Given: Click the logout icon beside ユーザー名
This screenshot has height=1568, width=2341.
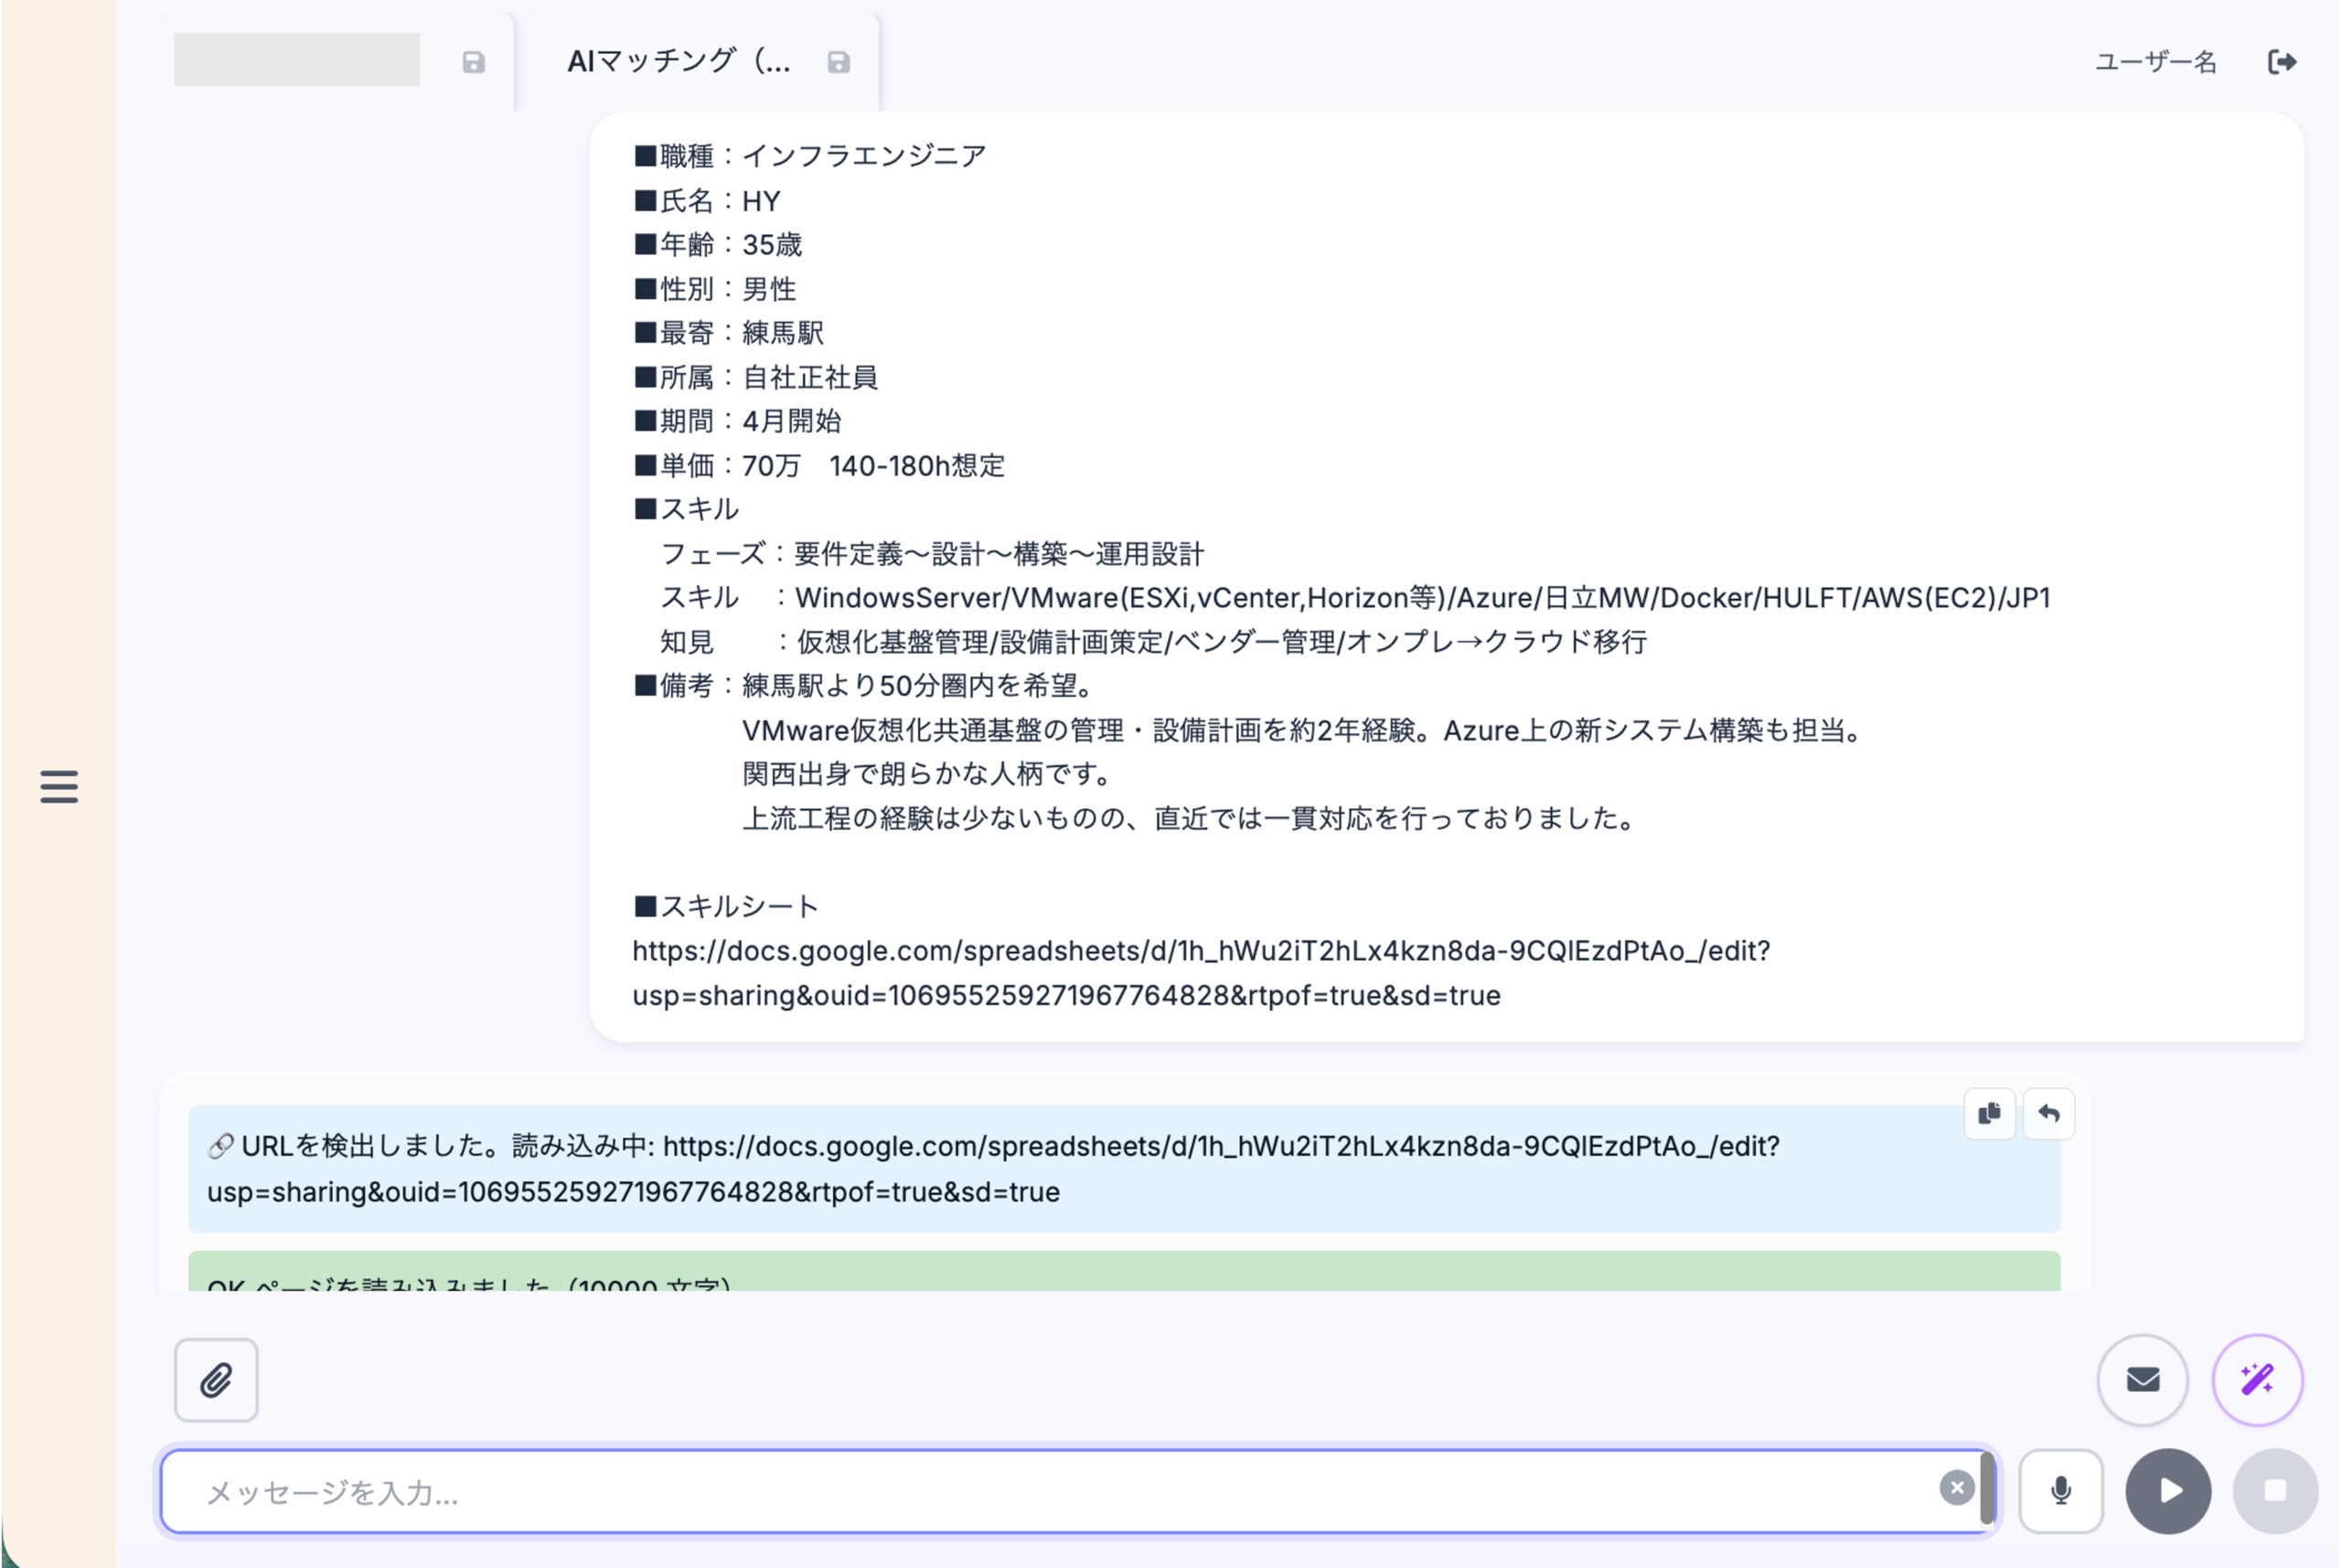Looking at the screenshot, I should [2281, 62].
